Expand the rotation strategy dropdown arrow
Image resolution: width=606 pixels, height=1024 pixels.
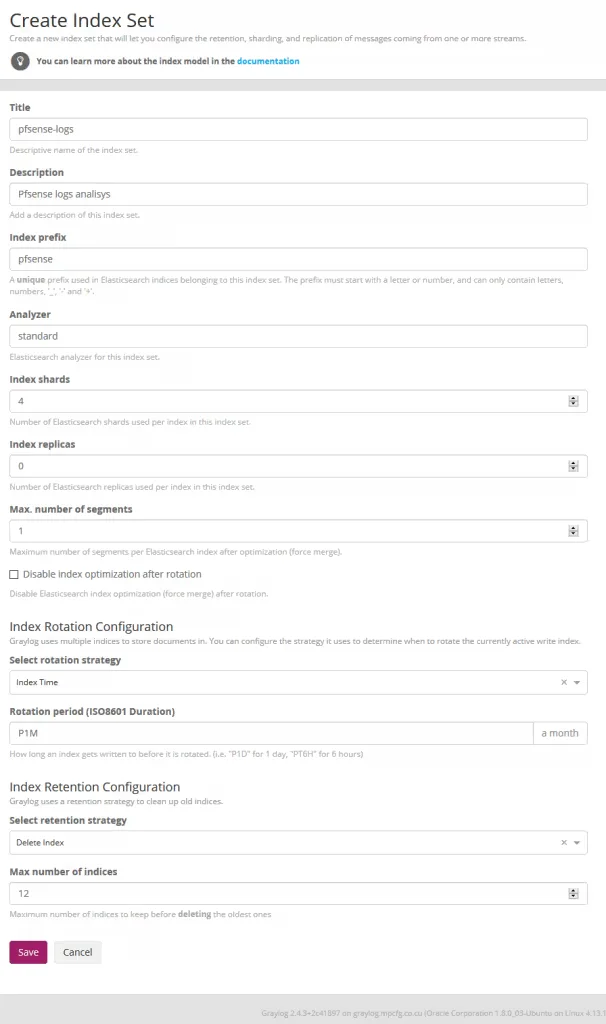click(578, 682)
